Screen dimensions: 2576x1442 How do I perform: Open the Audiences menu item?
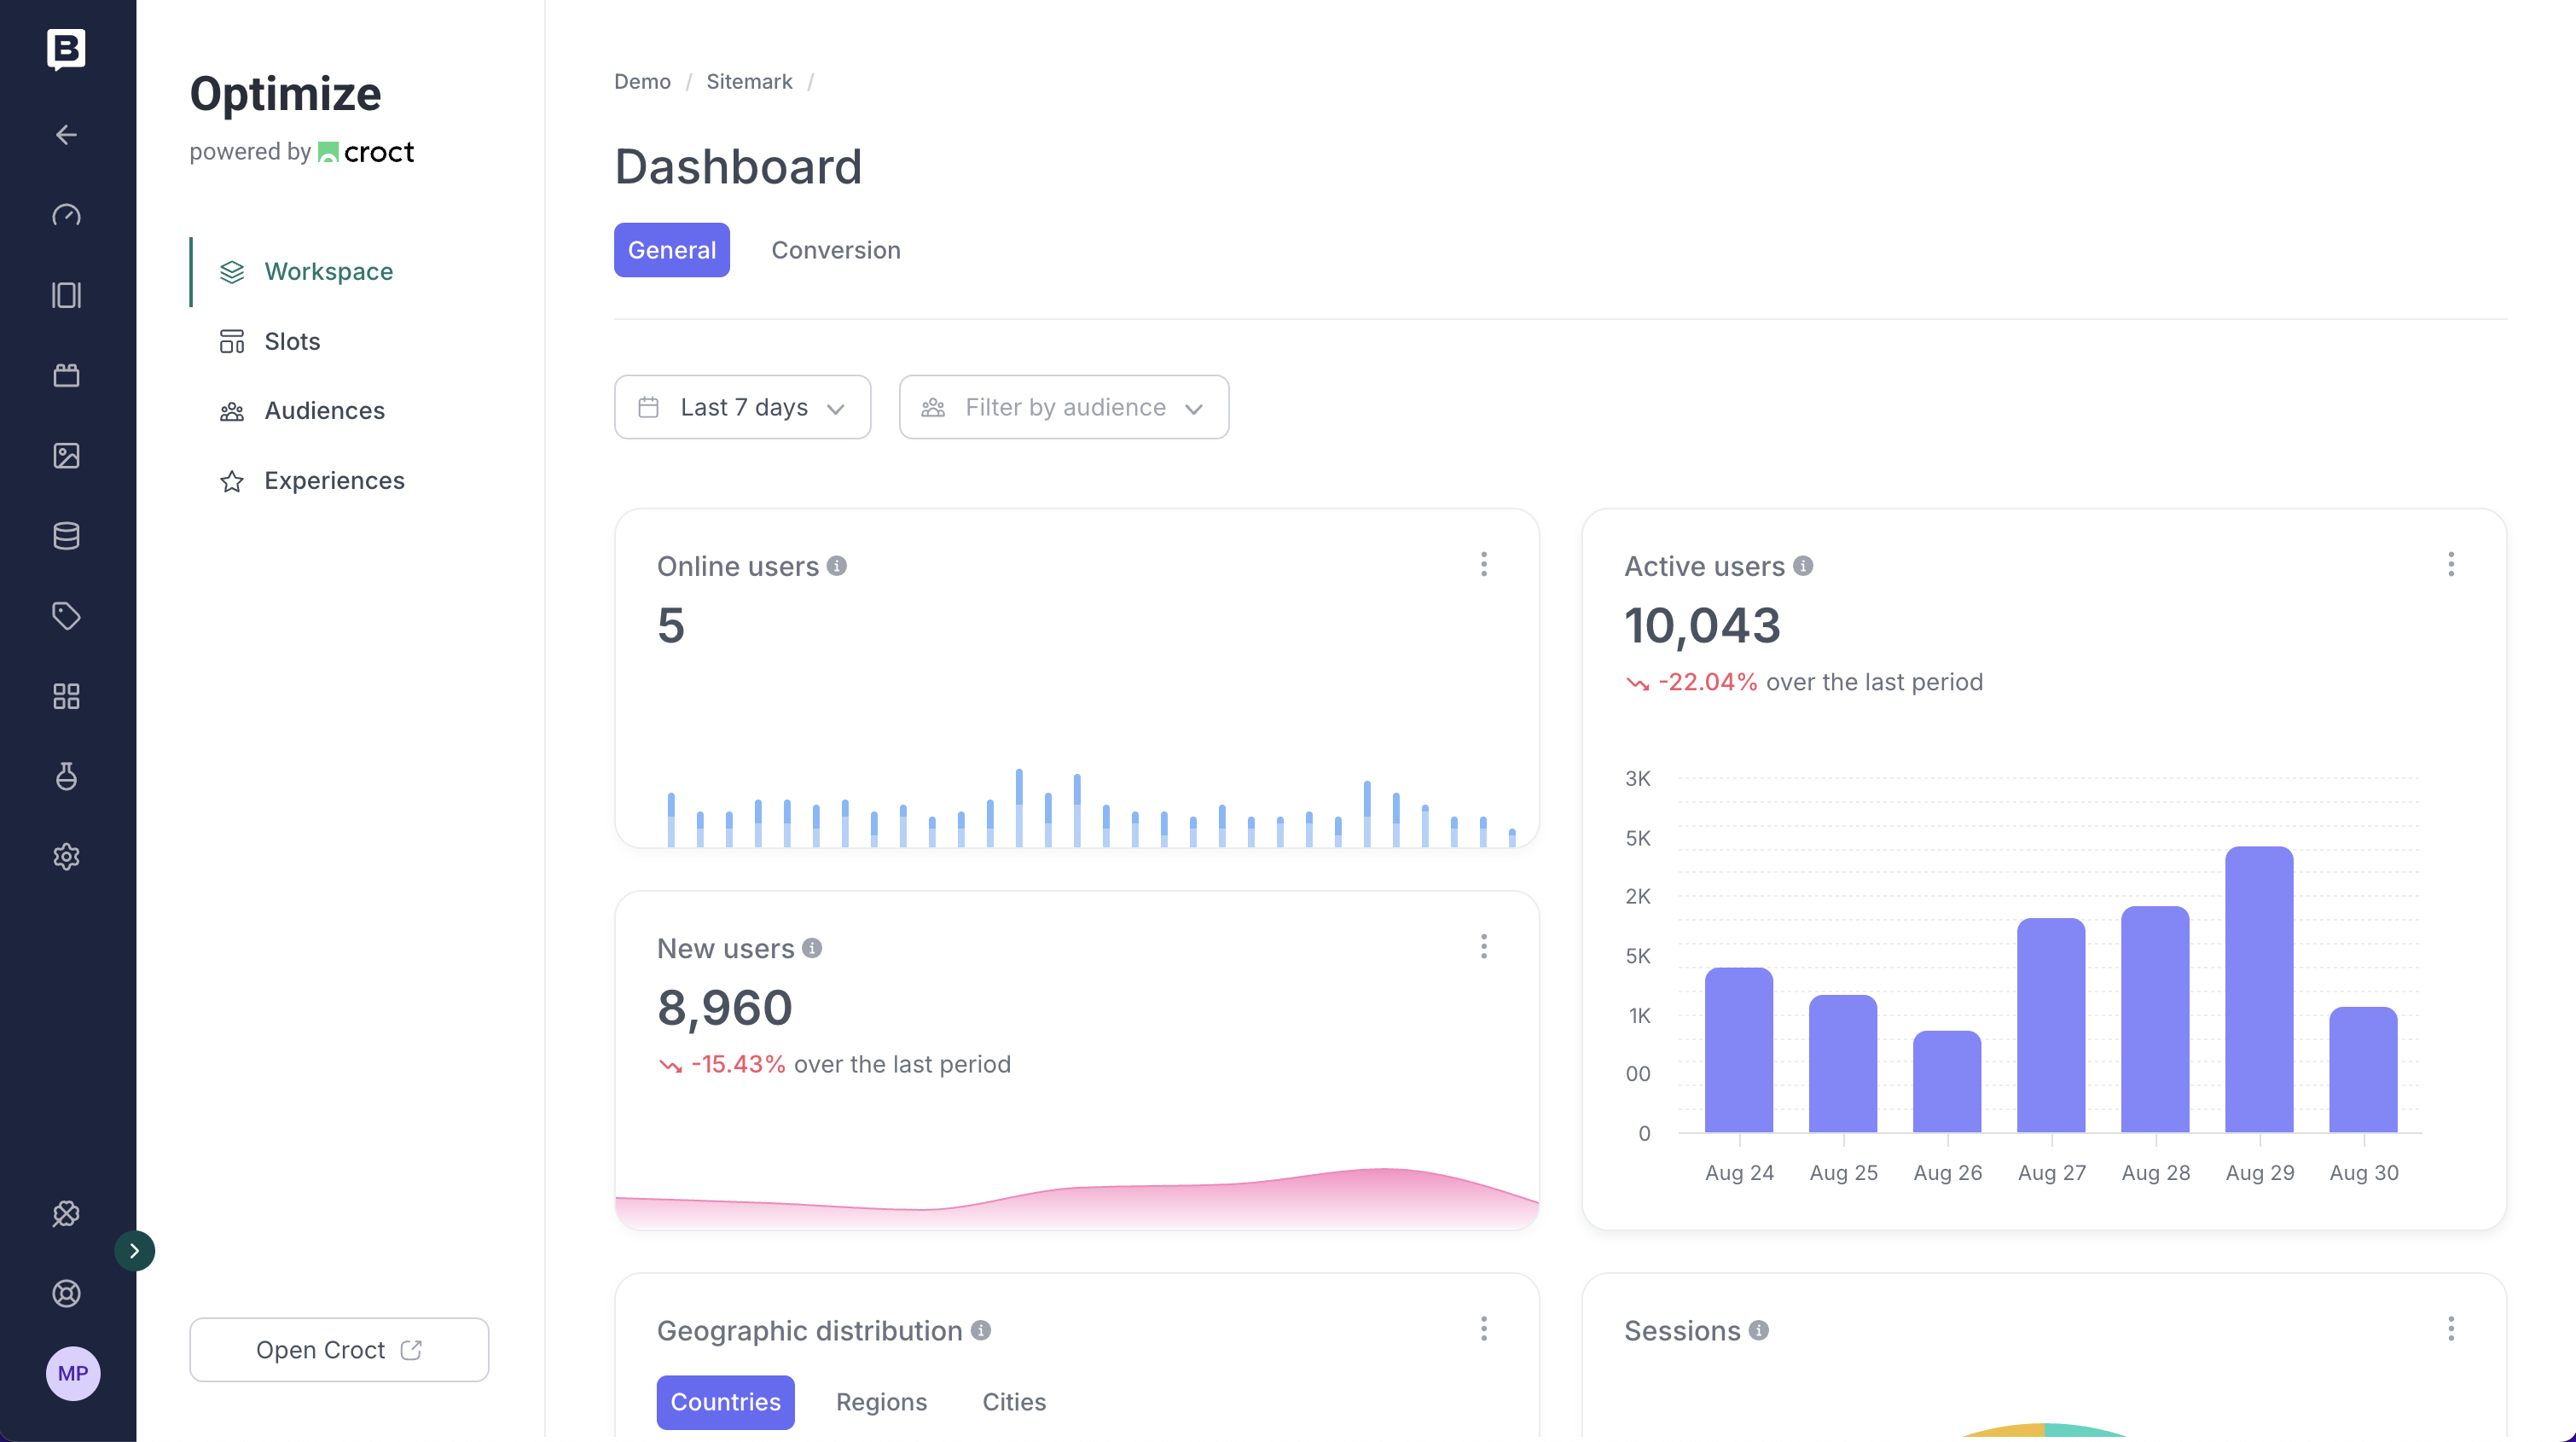click(x=324, y=411)
